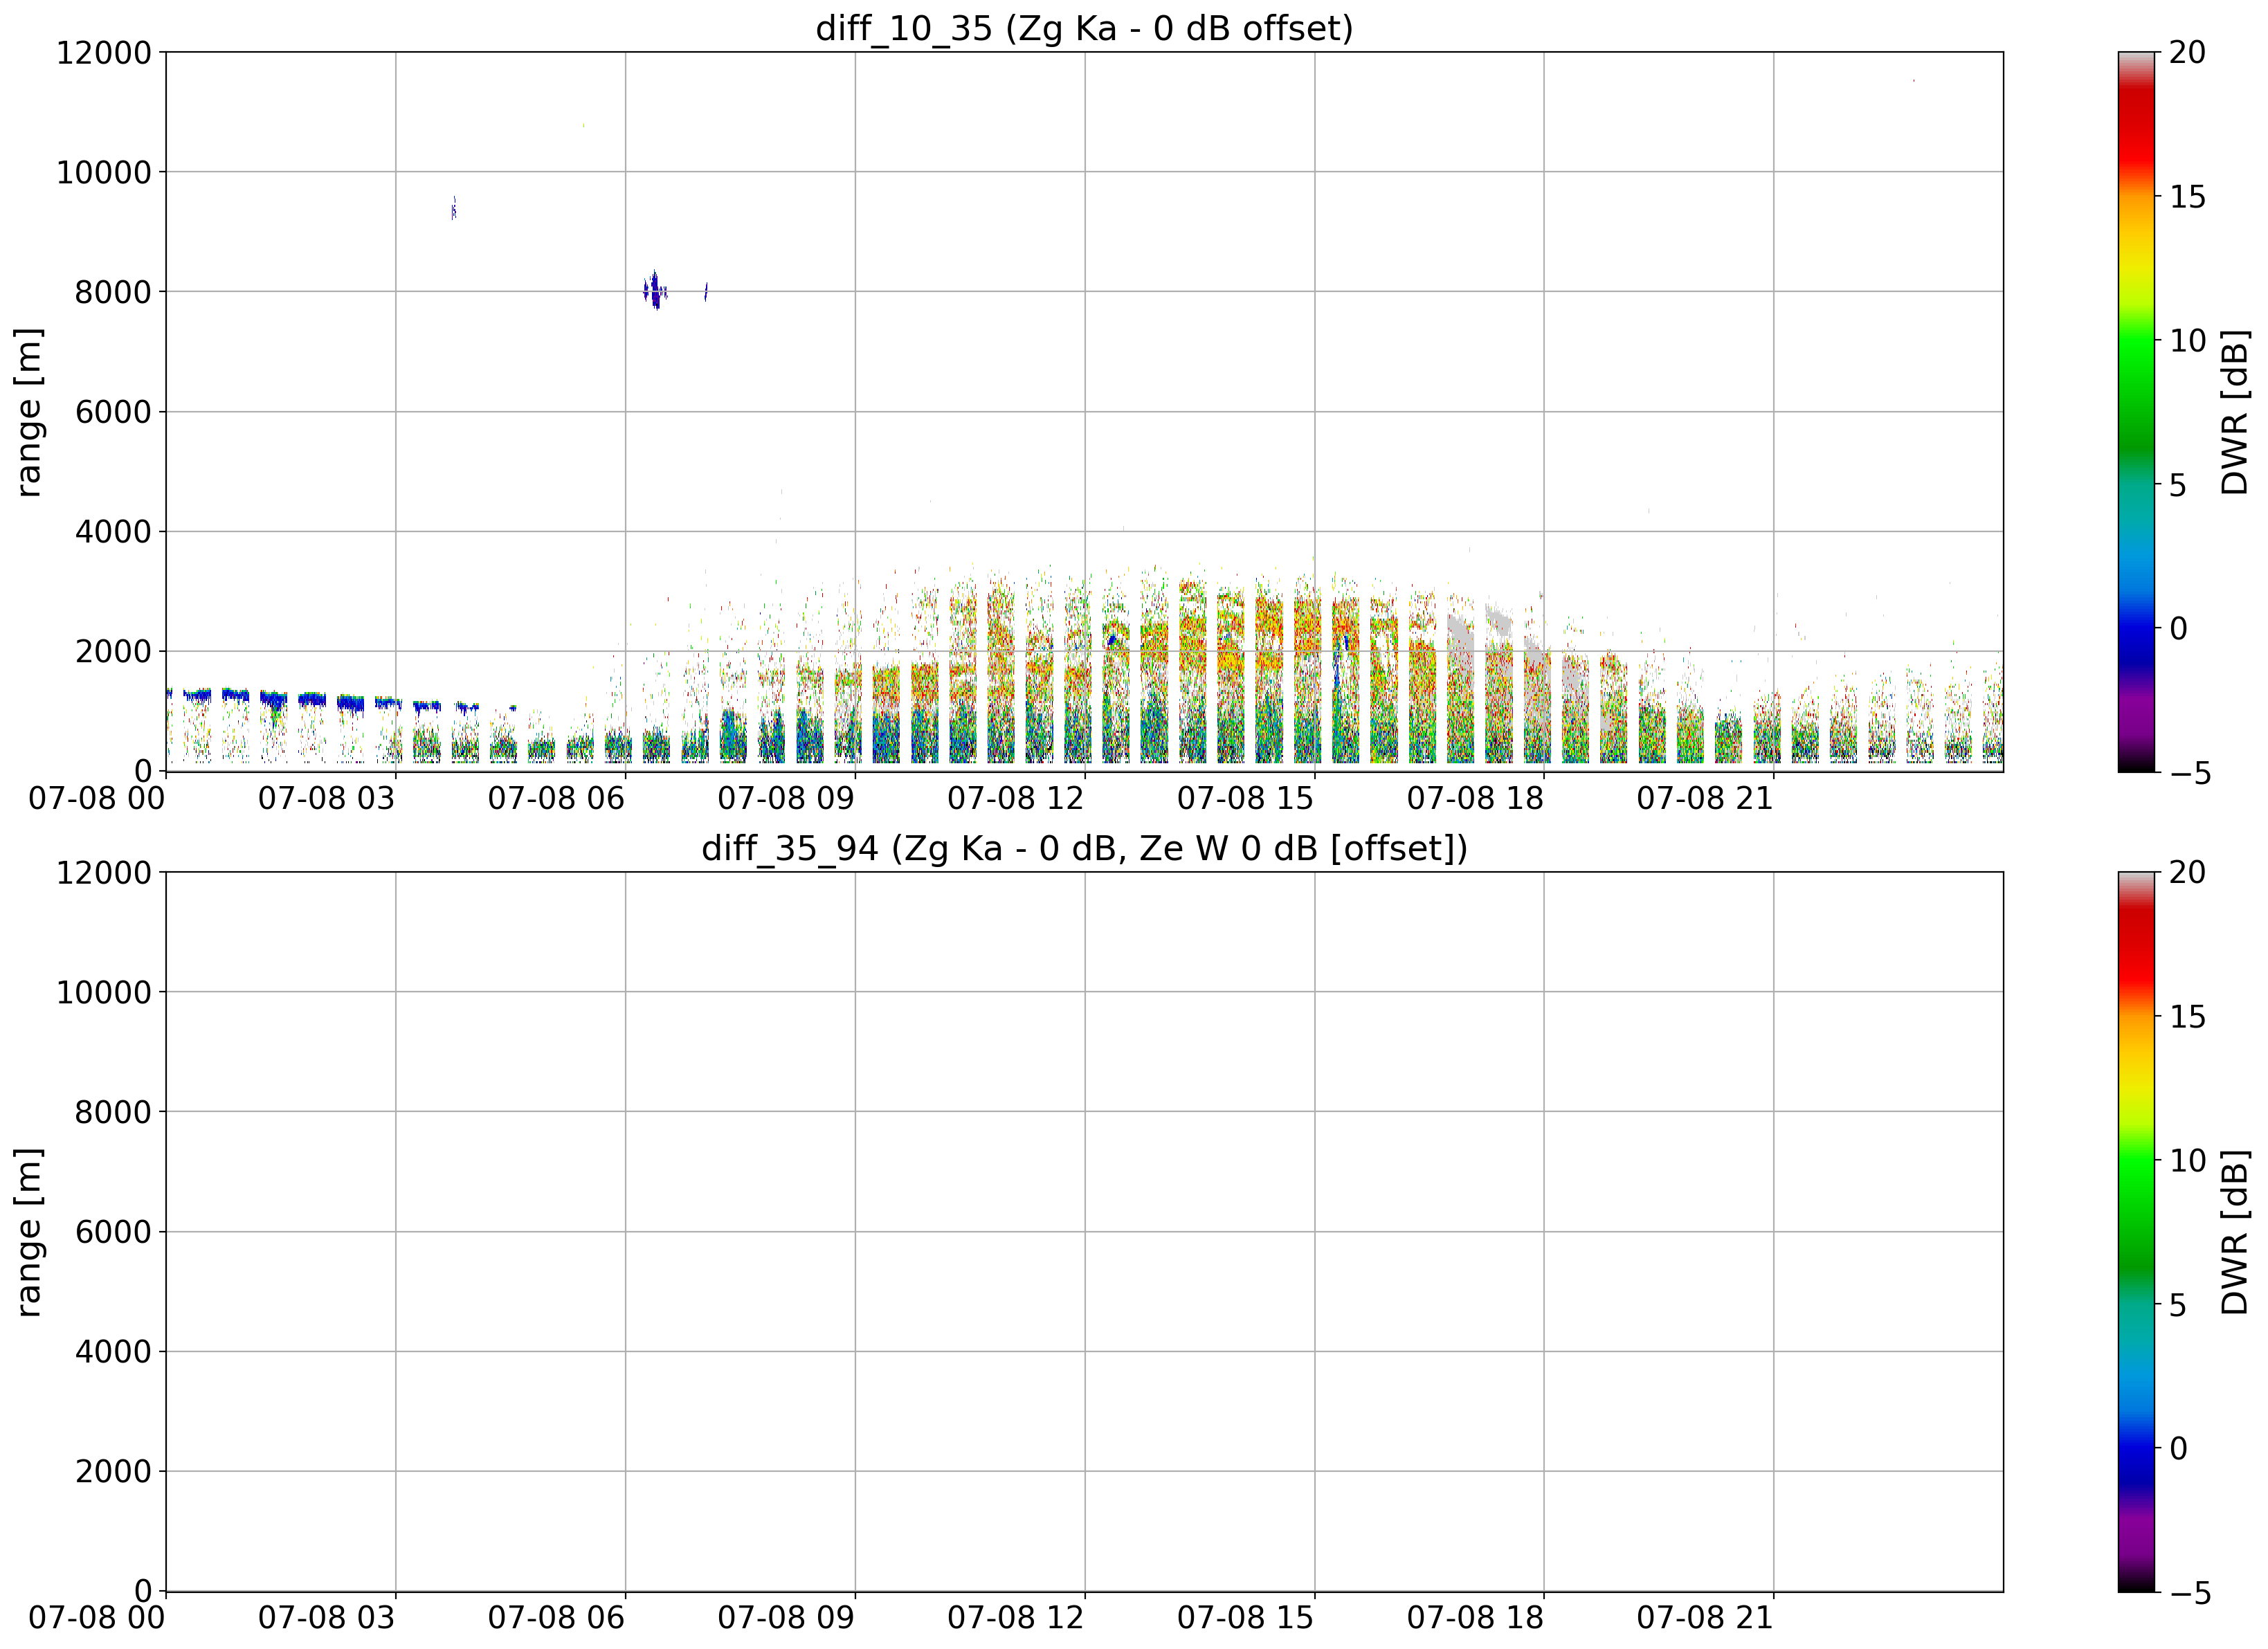Click the 6000 tick on the diff_10_35 range axis
The image size is (2268, 1649).
[x=113, y=413]
